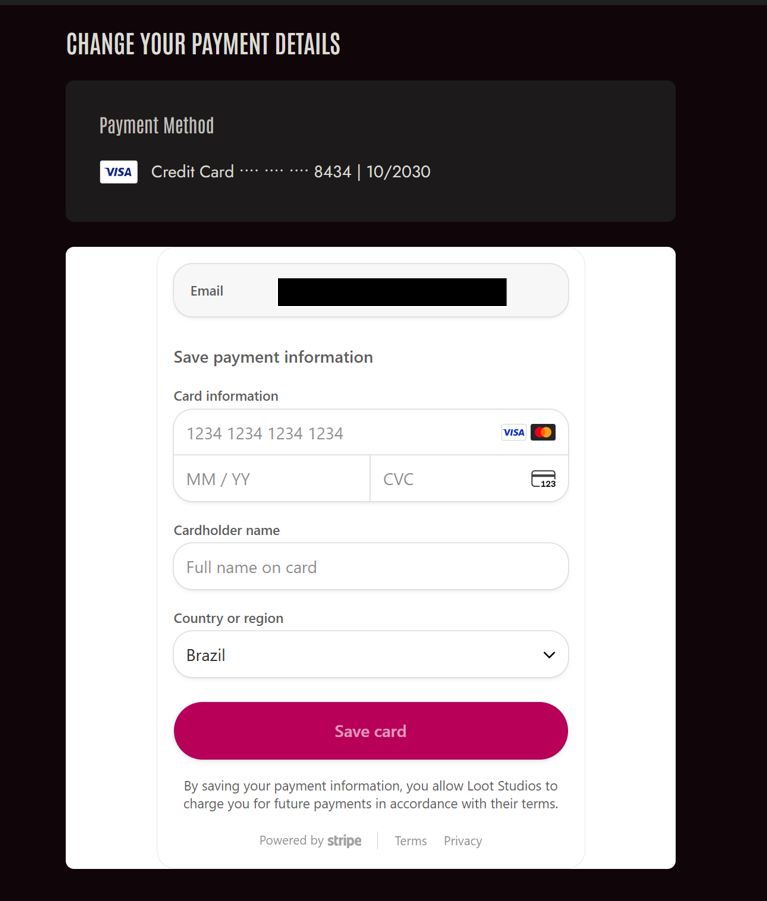Click the CVC card hint icon

coord(543,479)
